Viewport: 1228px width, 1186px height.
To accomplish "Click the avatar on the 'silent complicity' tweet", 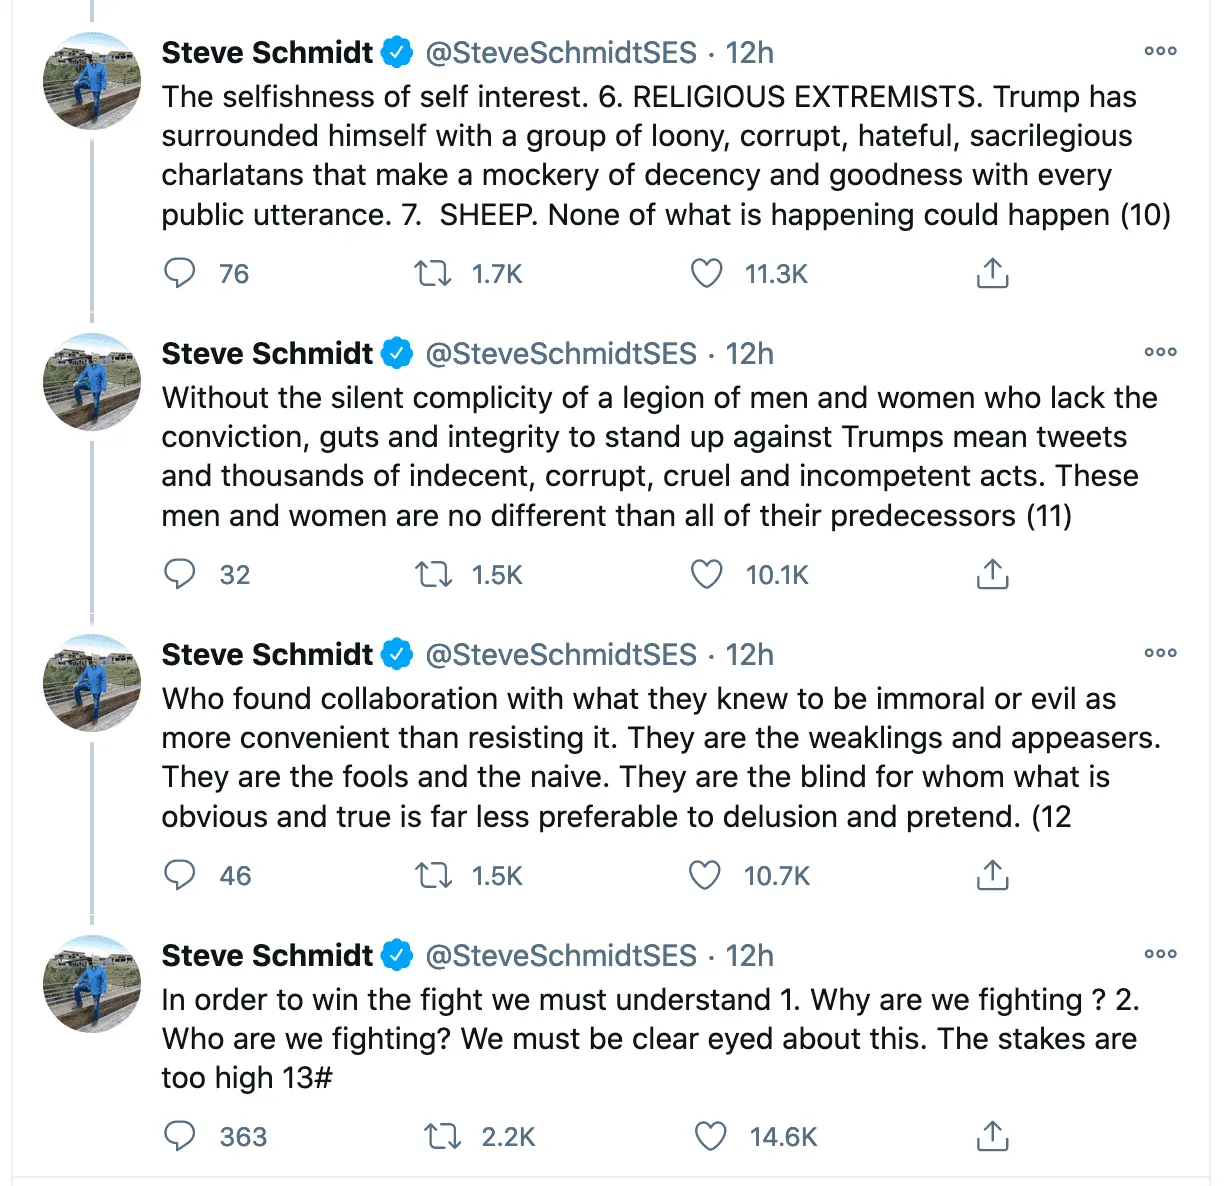I will 92,382.
